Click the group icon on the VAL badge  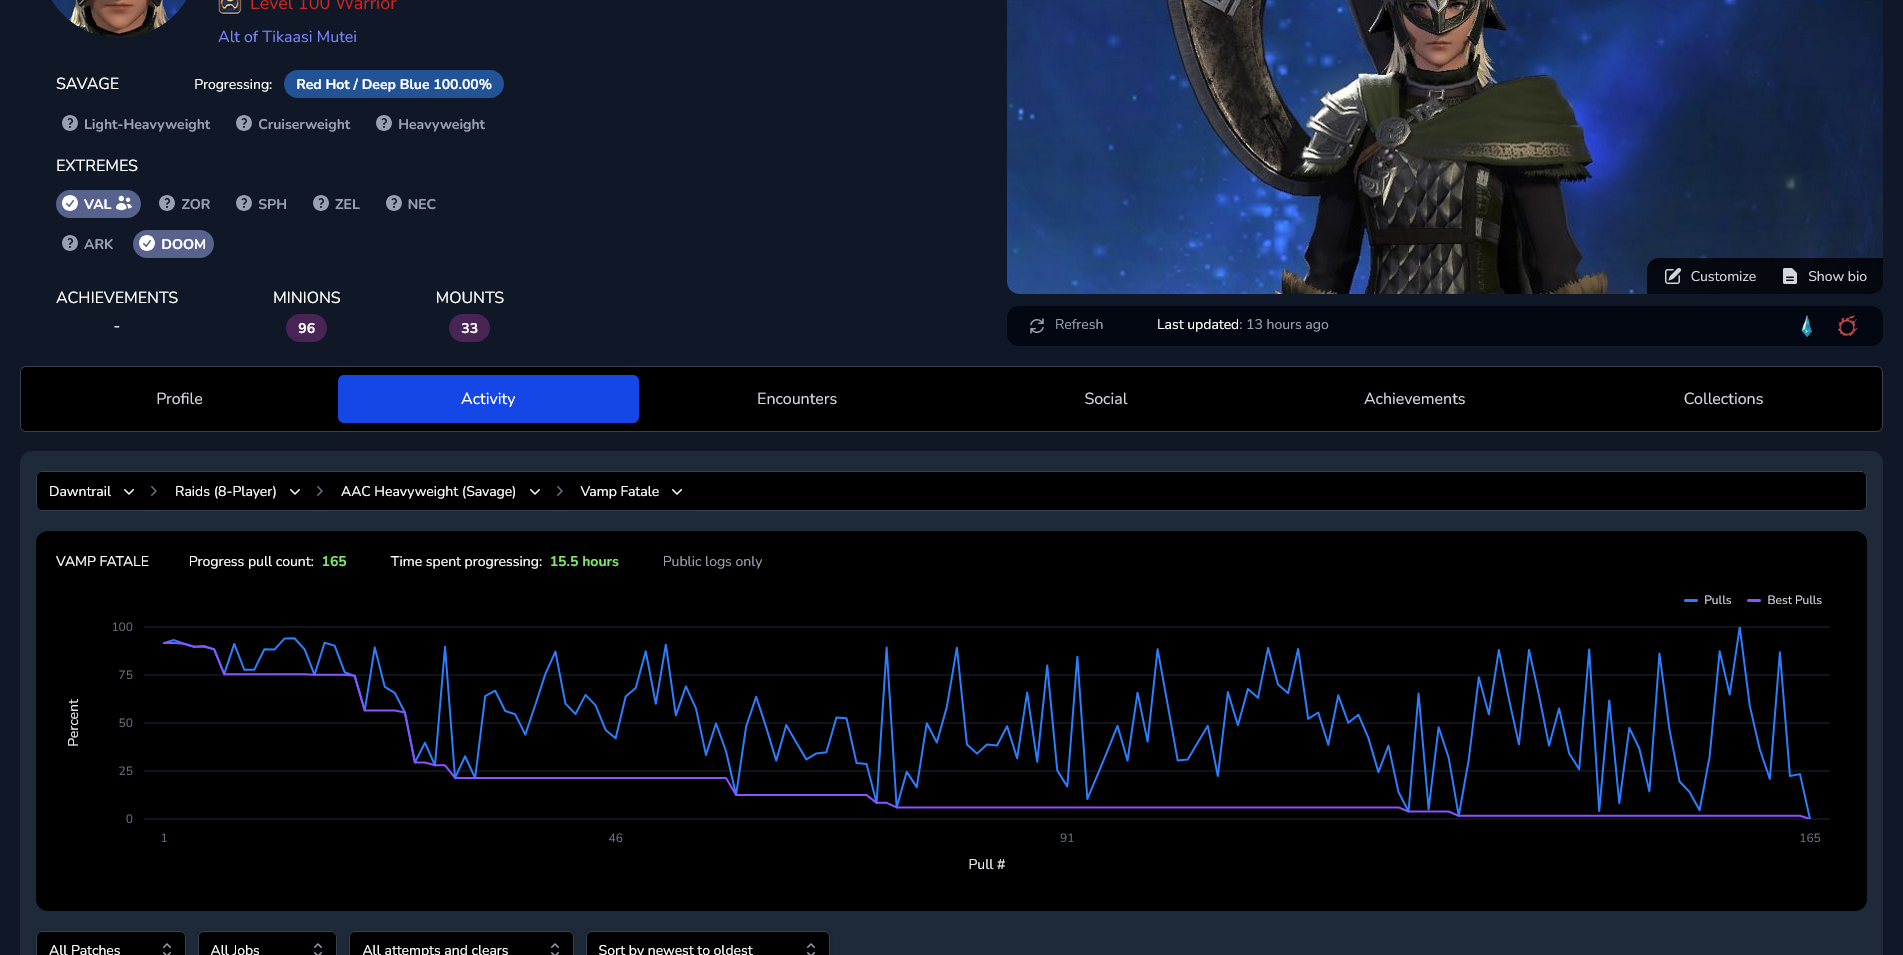[x=124, y=203]
